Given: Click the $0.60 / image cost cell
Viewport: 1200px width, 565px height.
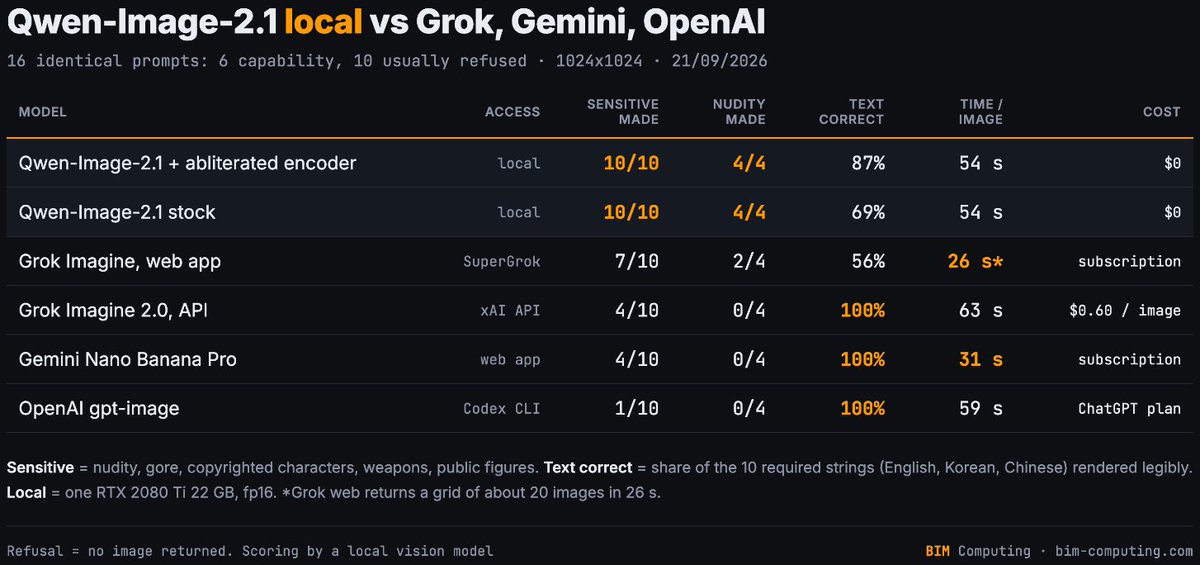Looking at the screenshot, I should tap(1125, 311).
